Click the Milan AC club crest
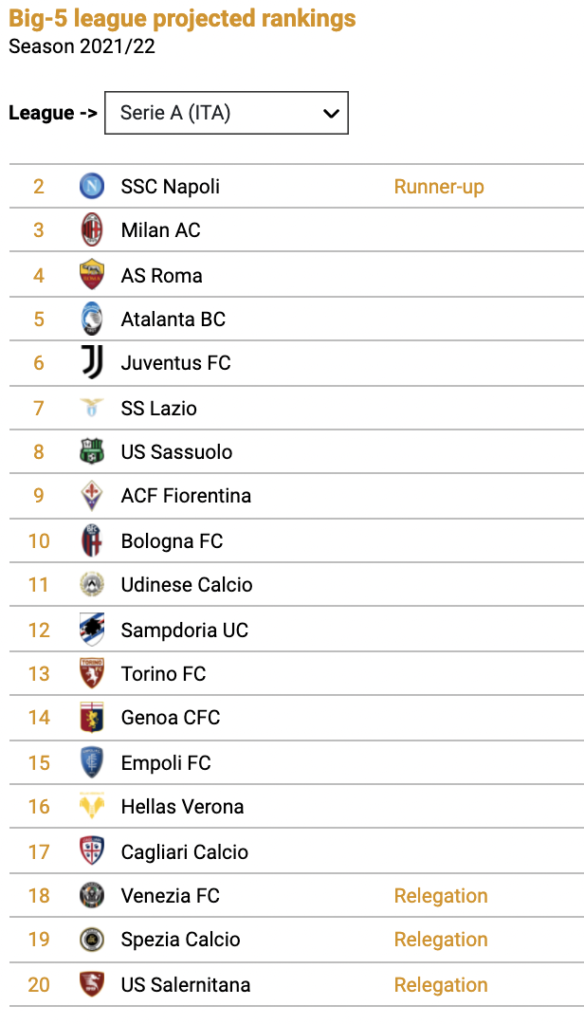 91,230
